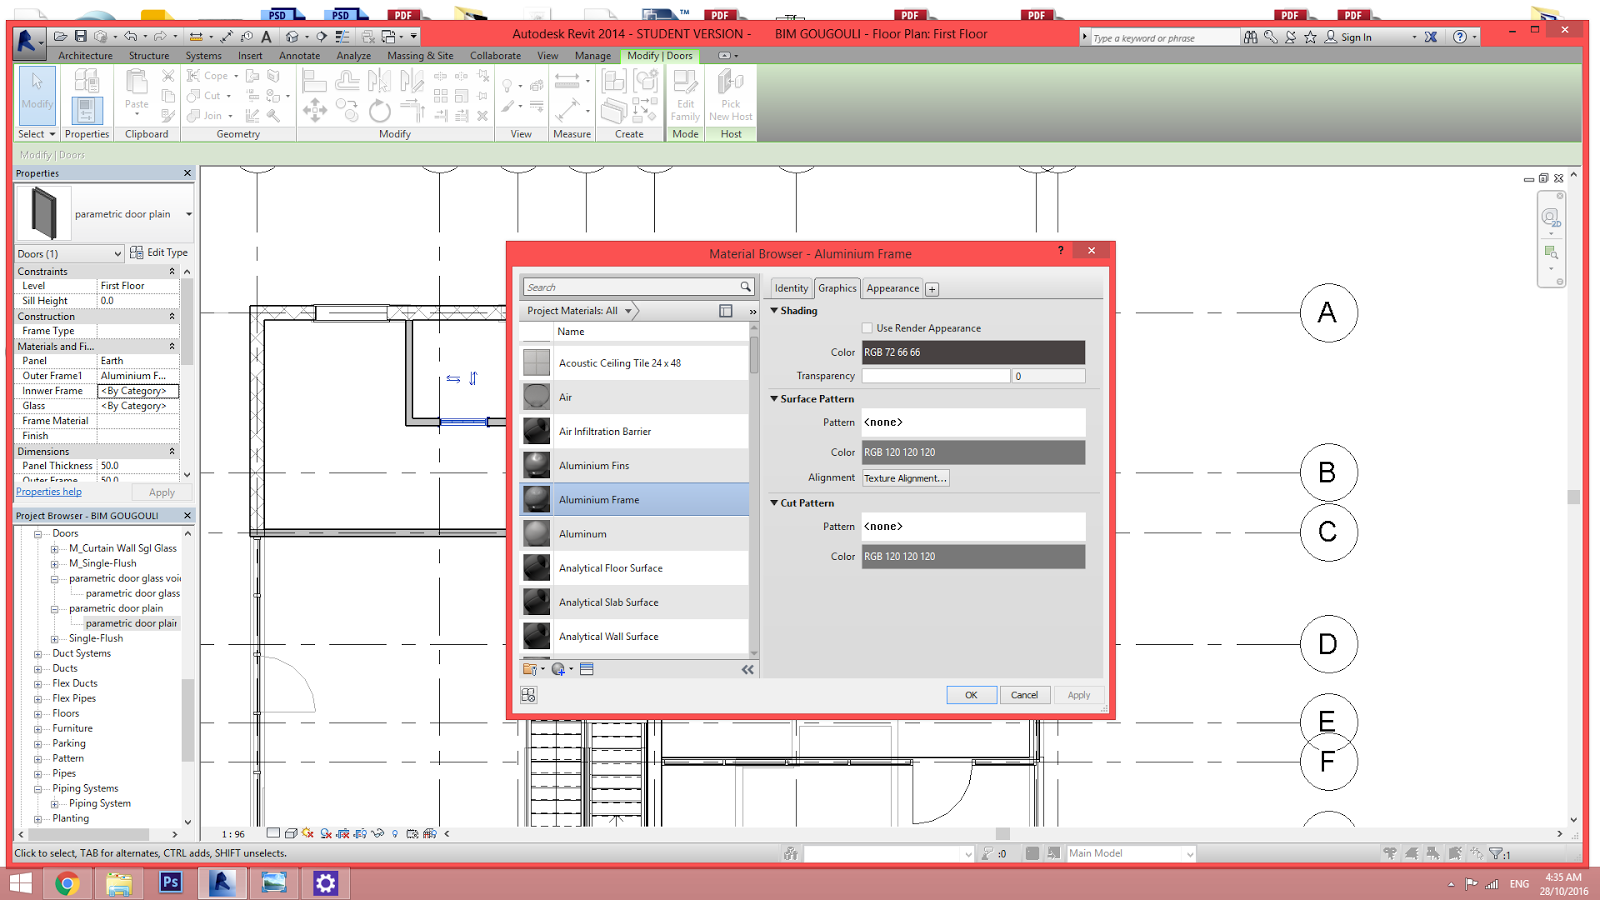Screen dimensions: 1600x900
Task: Adjust the Transparency slider
Action: click(936, 376)
